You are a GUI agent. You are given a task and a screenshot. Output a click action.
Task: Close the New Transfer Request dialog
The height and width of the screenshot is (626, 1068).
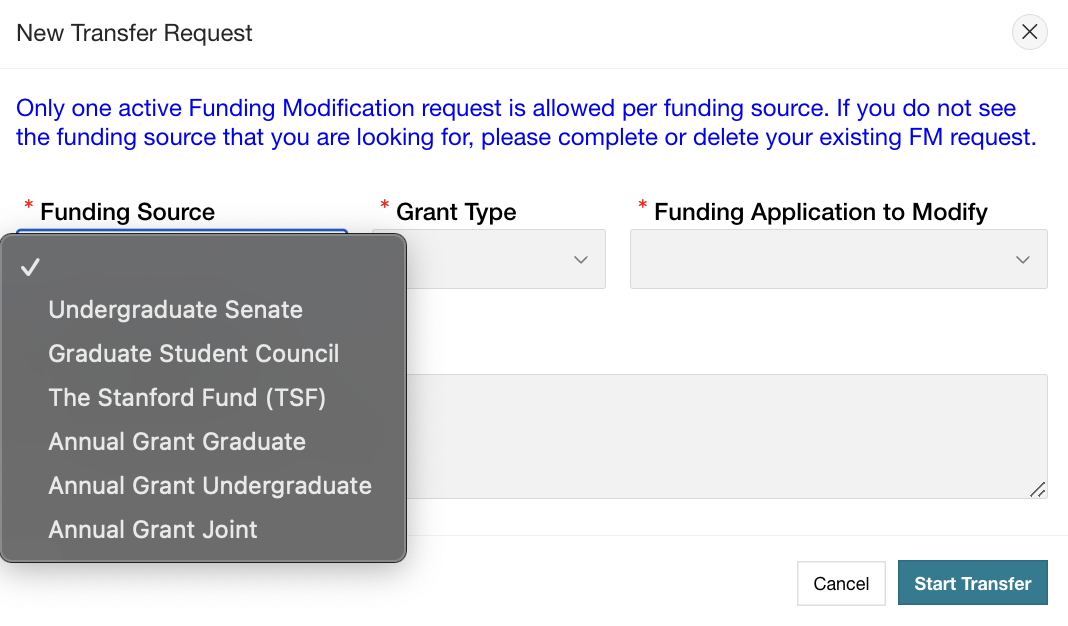pos(1030,32)
